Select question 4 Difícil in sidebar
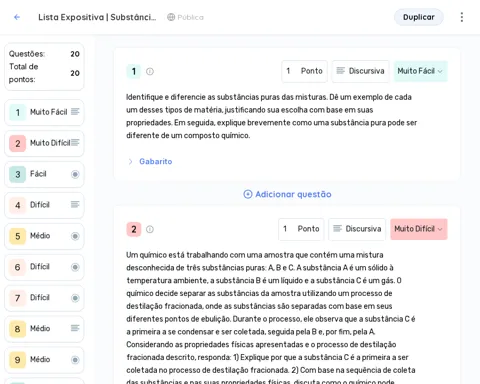 tap(44, 205)
